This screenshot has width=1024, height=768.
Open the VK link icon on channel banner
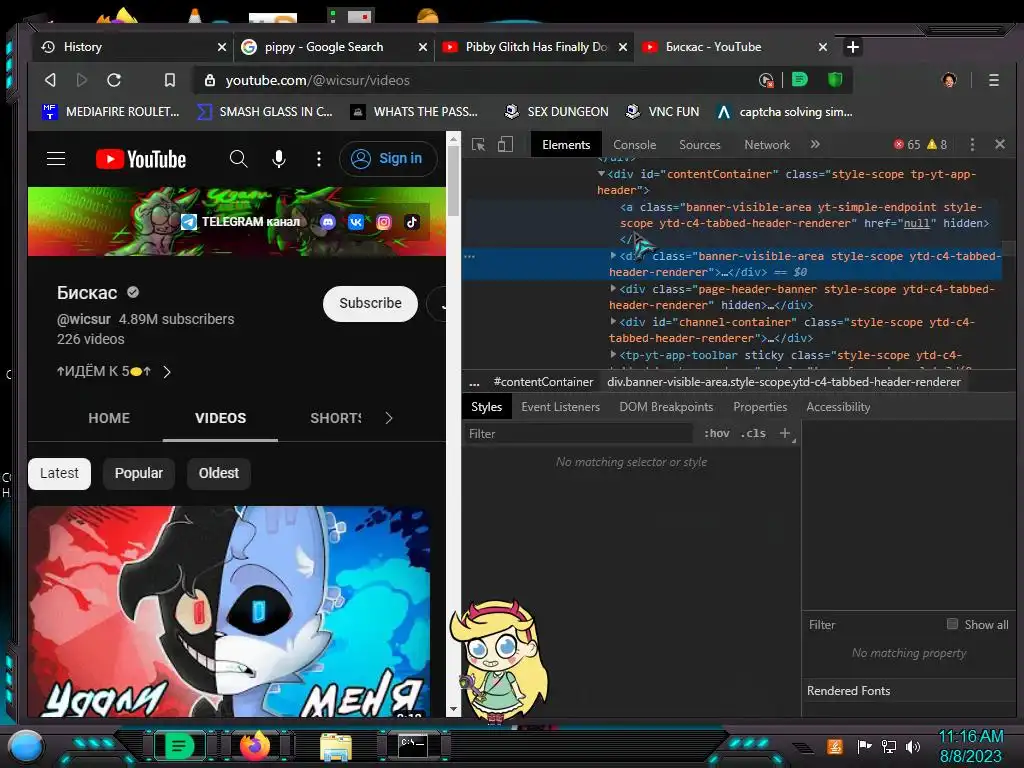[x=356, y=222]
